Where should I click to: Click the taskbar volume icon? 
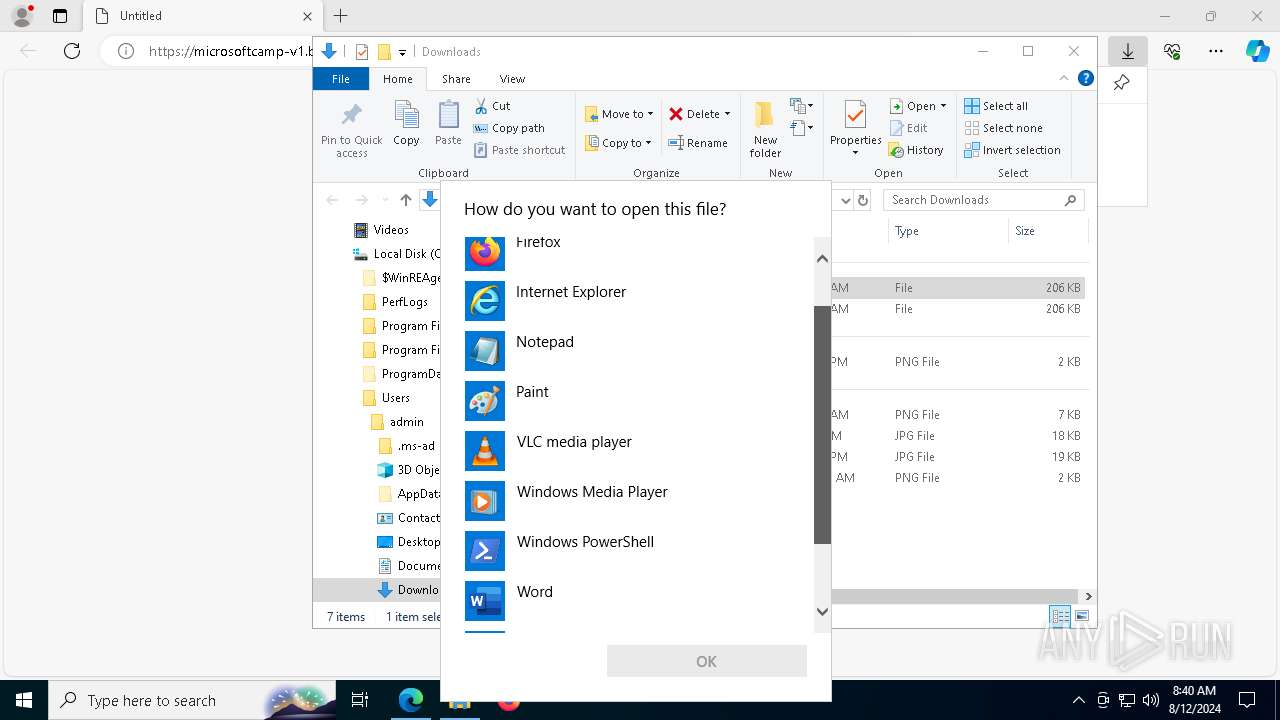point(1150,700)
